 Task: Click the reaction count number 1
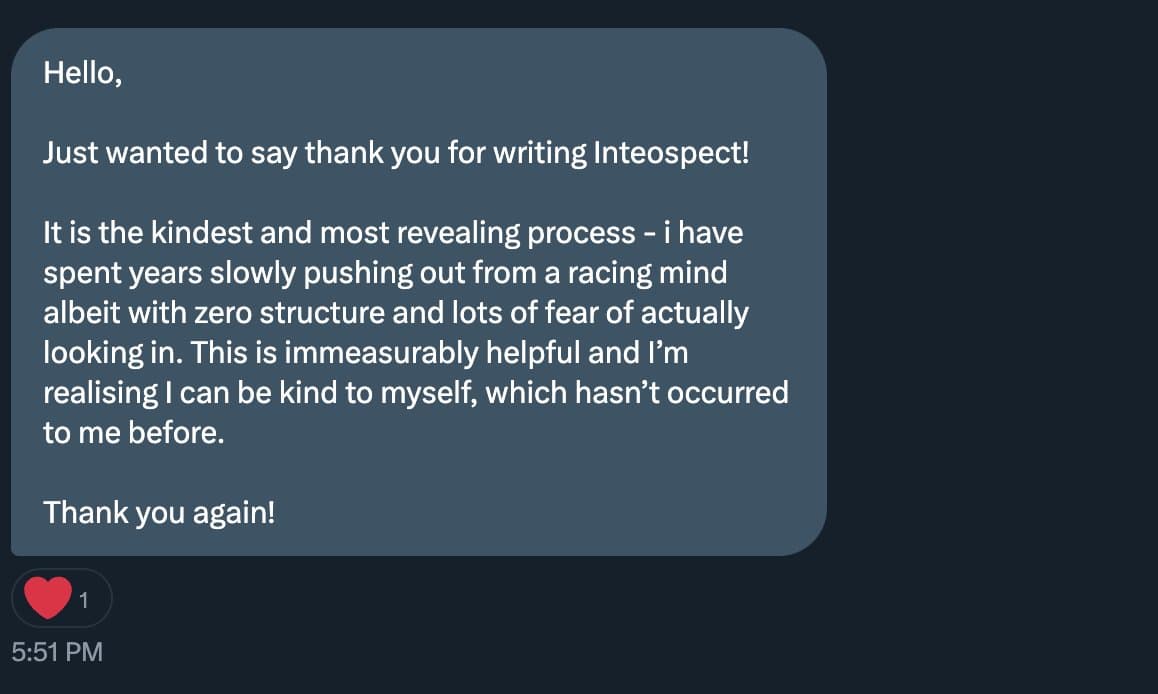84,600
